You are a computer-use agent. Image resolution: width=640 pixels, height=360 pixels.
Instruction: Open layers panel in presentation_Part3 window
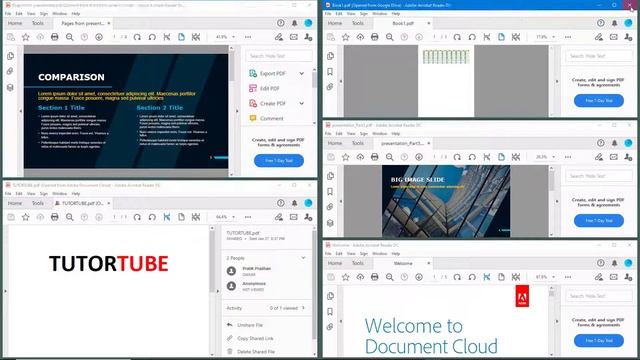pos(330,223)
